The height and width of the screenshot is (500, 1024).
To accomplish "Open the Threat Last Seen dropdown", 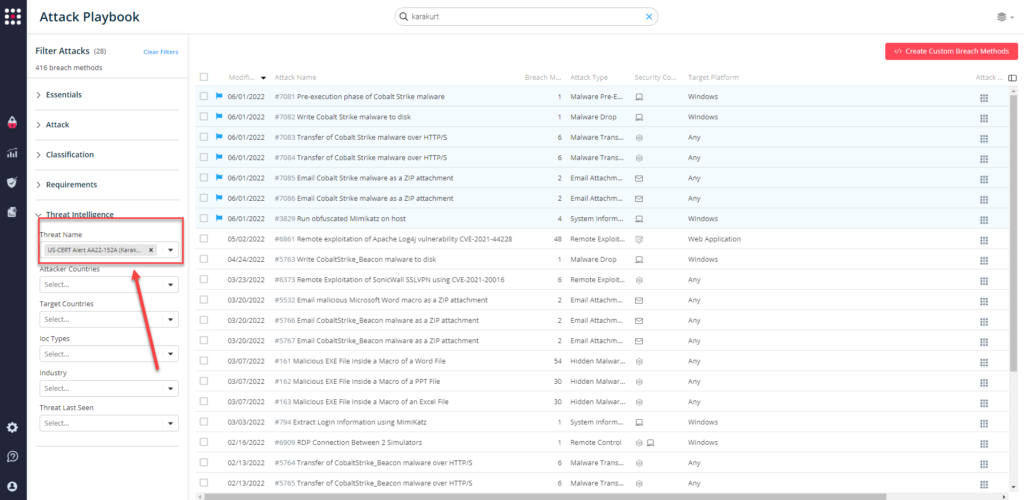I will (108, 423).
